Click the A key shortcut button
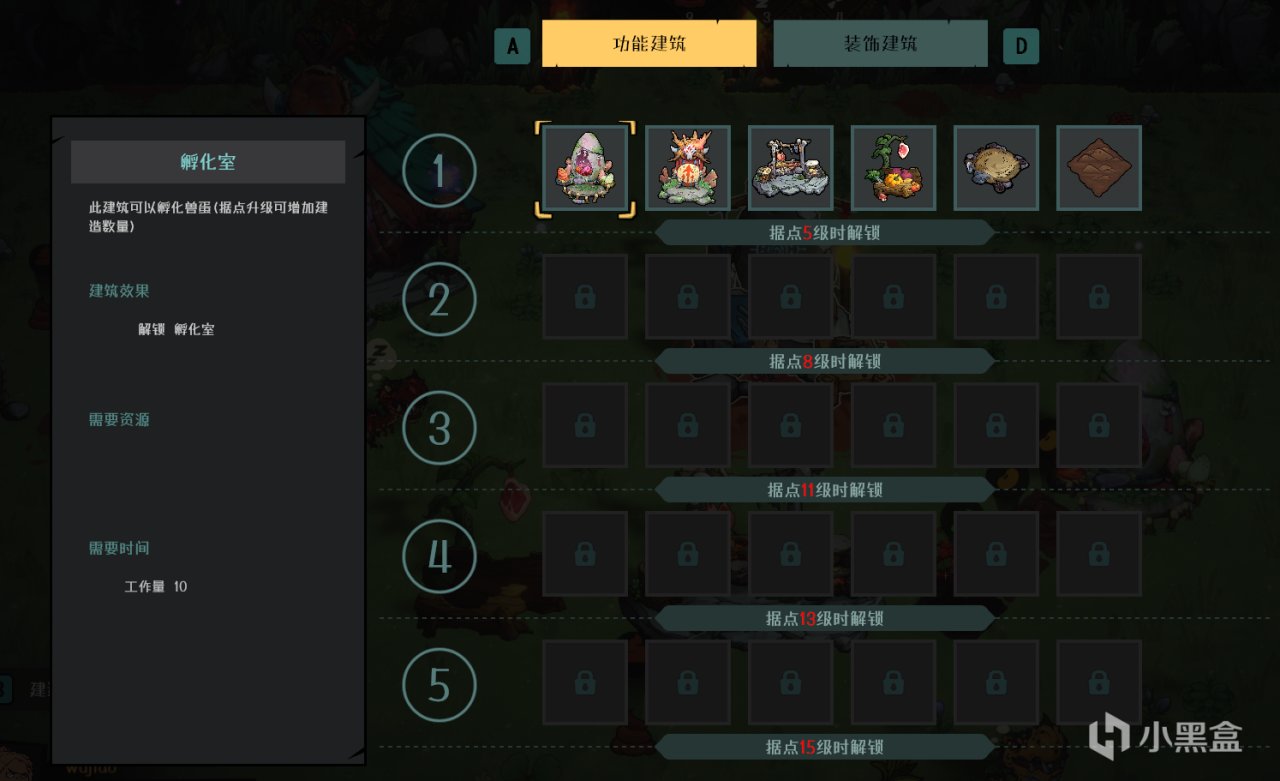This screenshot has width=1280, height=781. [512, 46]
